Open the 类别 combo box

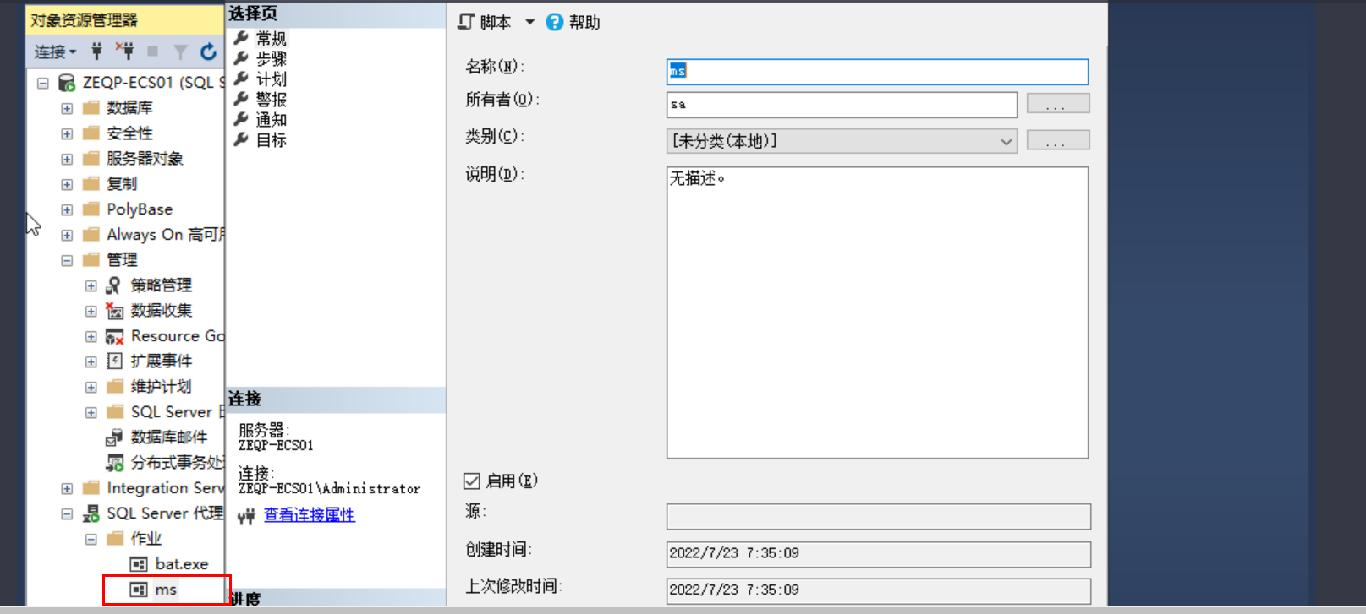[x=842, y=141]
